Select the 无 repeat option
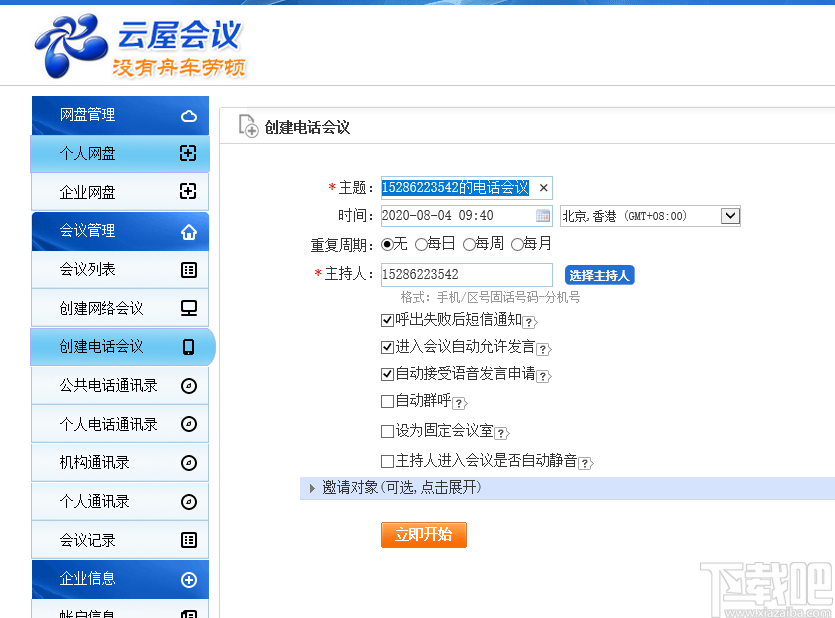The image size is (835, 618). 387,245
